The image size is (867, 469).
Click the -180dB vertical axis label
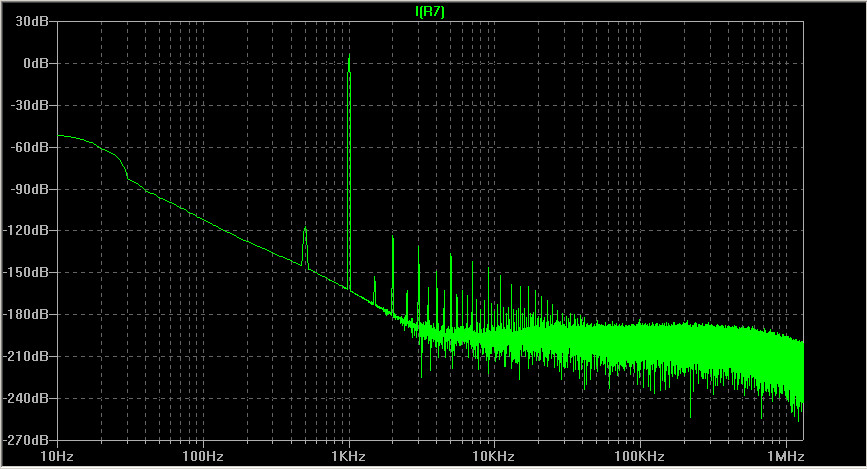tap(27, 314)
